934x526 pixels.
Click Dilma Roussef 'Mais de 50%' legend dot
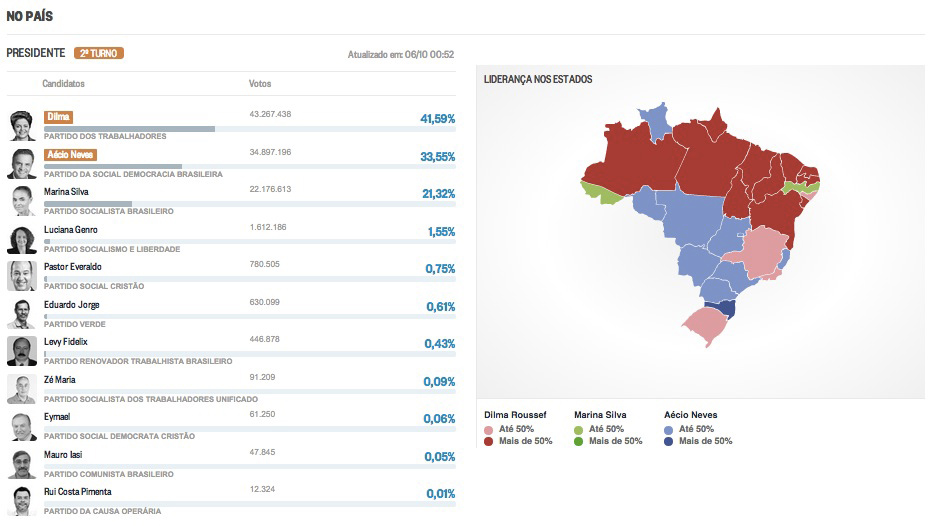click(x=489, y=441)
